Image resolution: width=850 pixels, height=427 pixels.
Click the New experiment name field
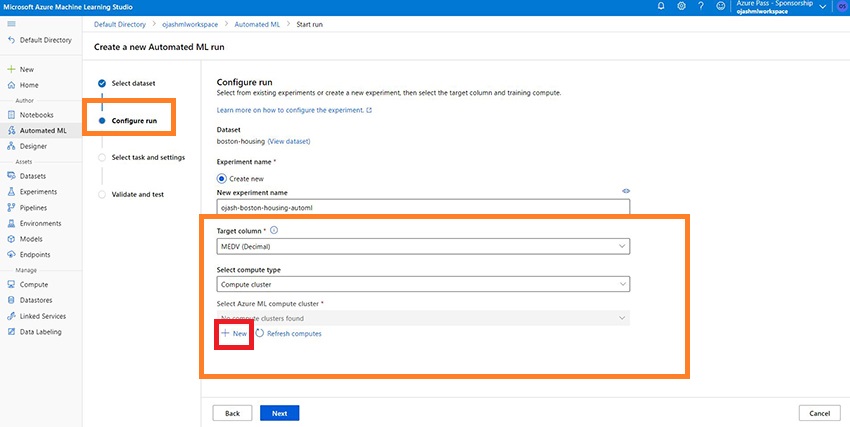click(423, 207)
